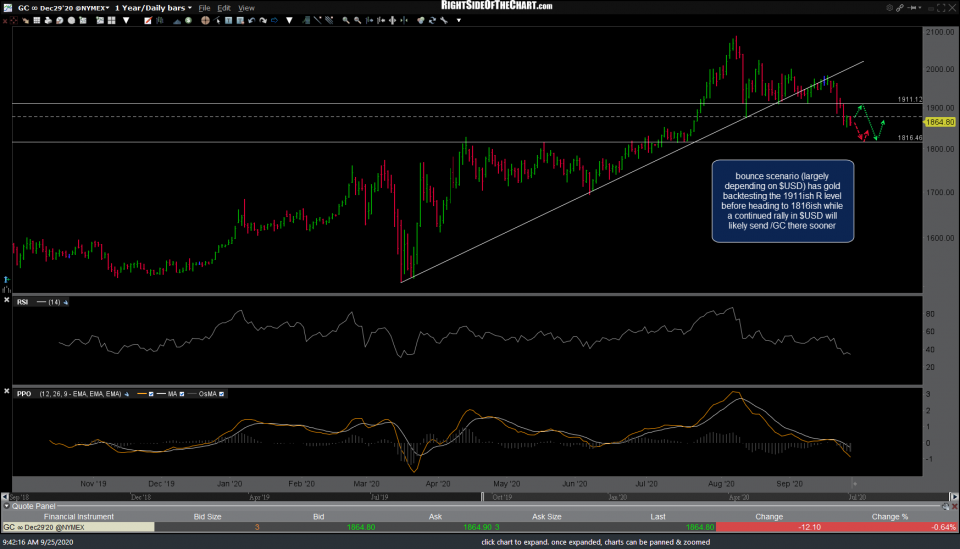Click the Ask Size column header
The height and width of the screenshot is (549, 960).
click(546, 517)
